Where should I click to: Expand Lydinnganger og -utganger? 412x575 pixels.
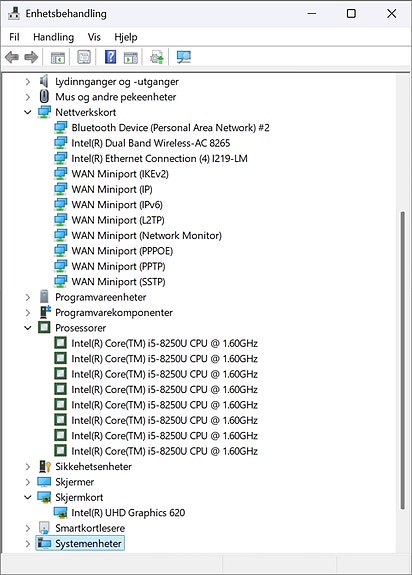coord(28,81)
